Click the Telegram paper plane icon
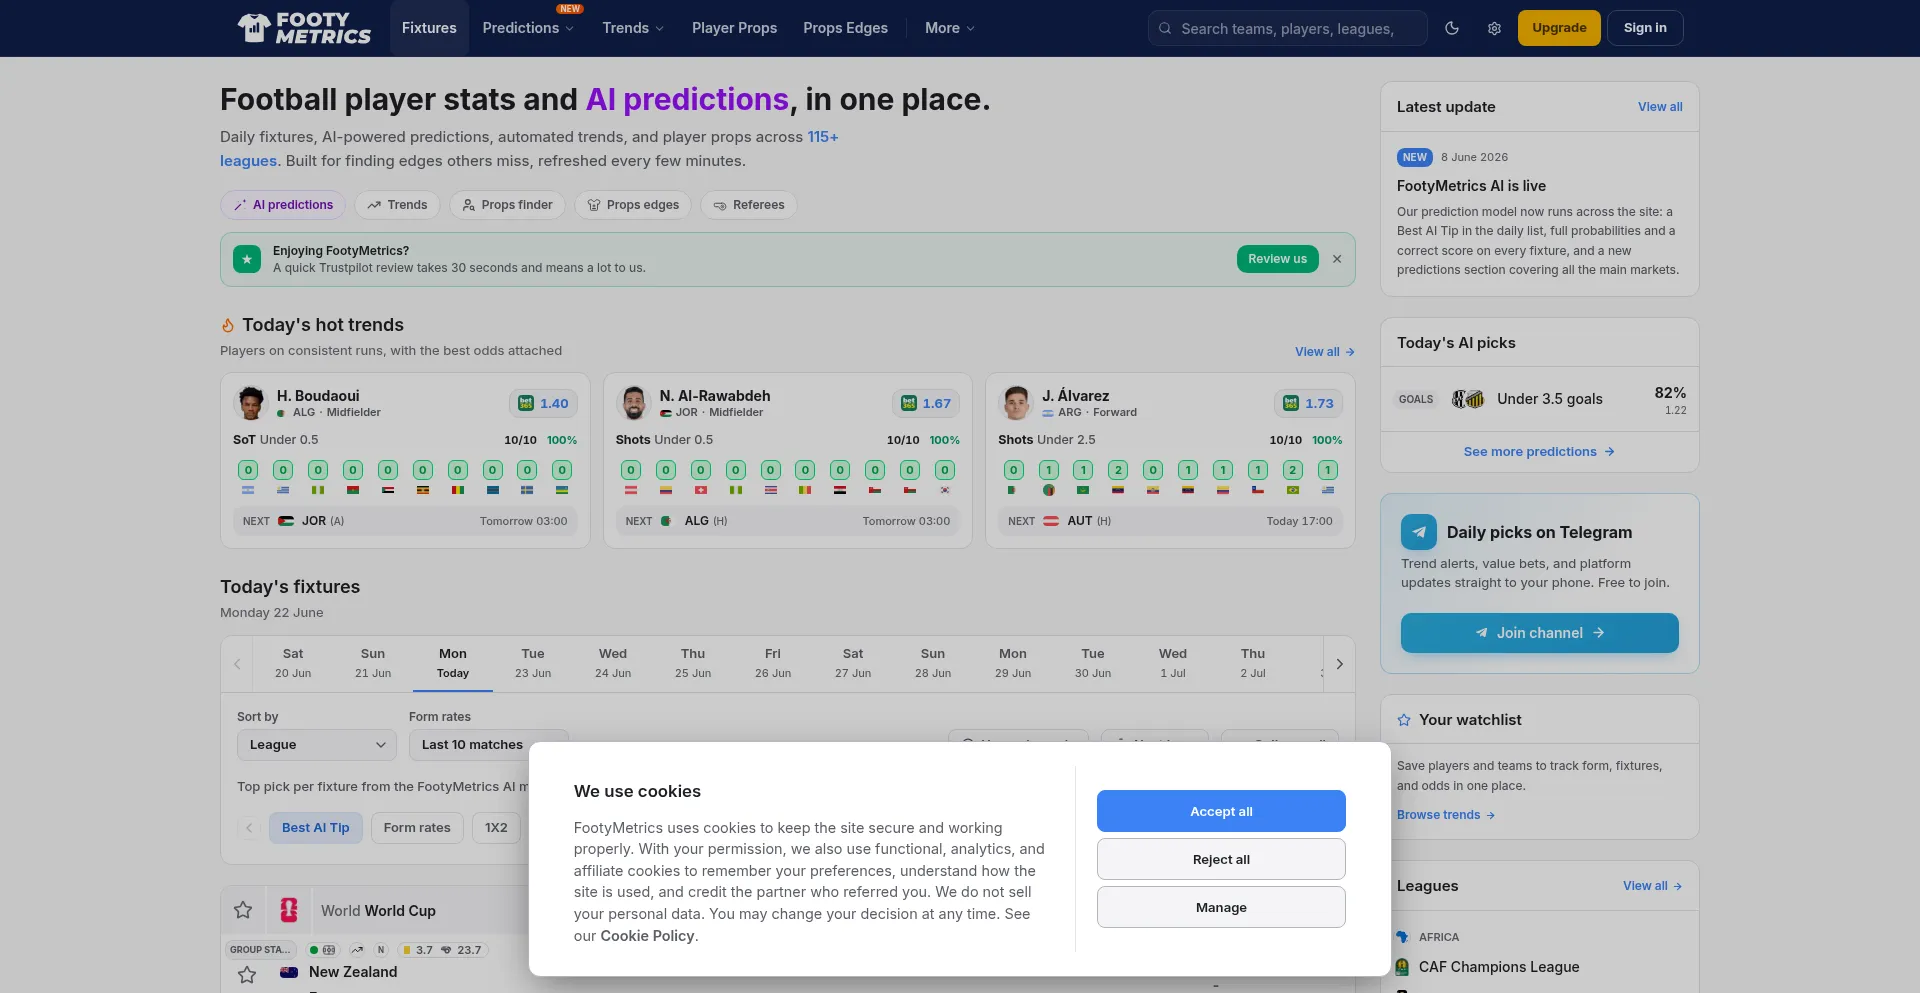Image resolution: width=1920 pixels, height=993 pixels. pos(1419,532)
